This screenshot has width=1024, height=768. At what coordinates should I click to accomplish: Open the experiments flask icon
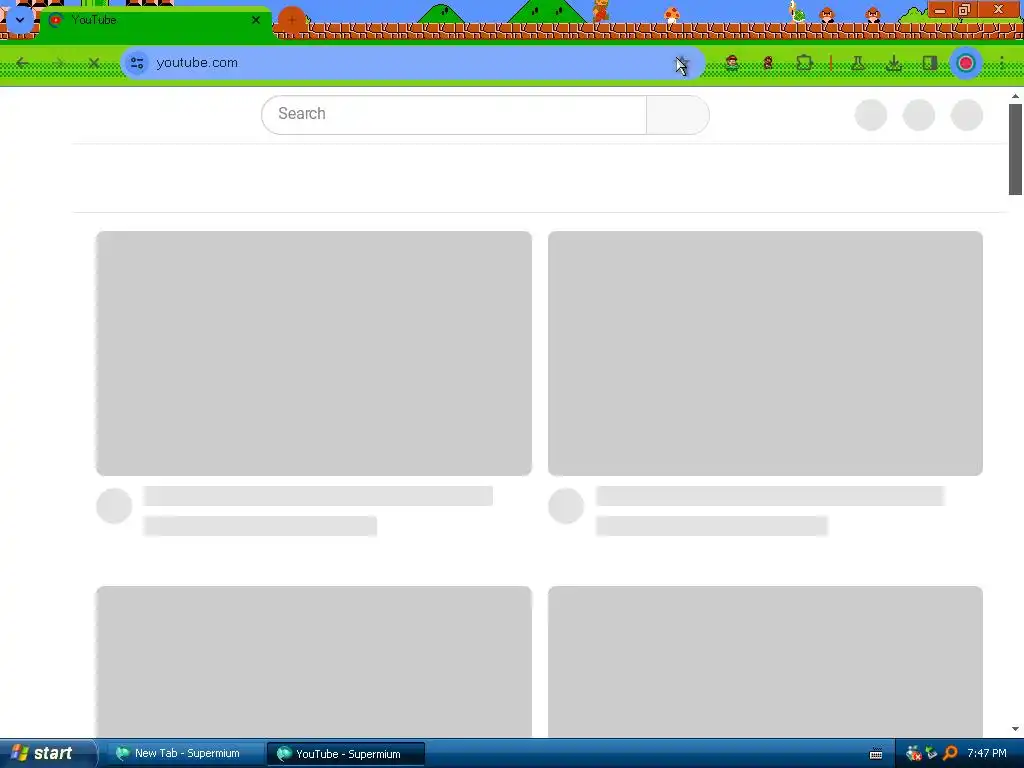click(x=858, y=63)
